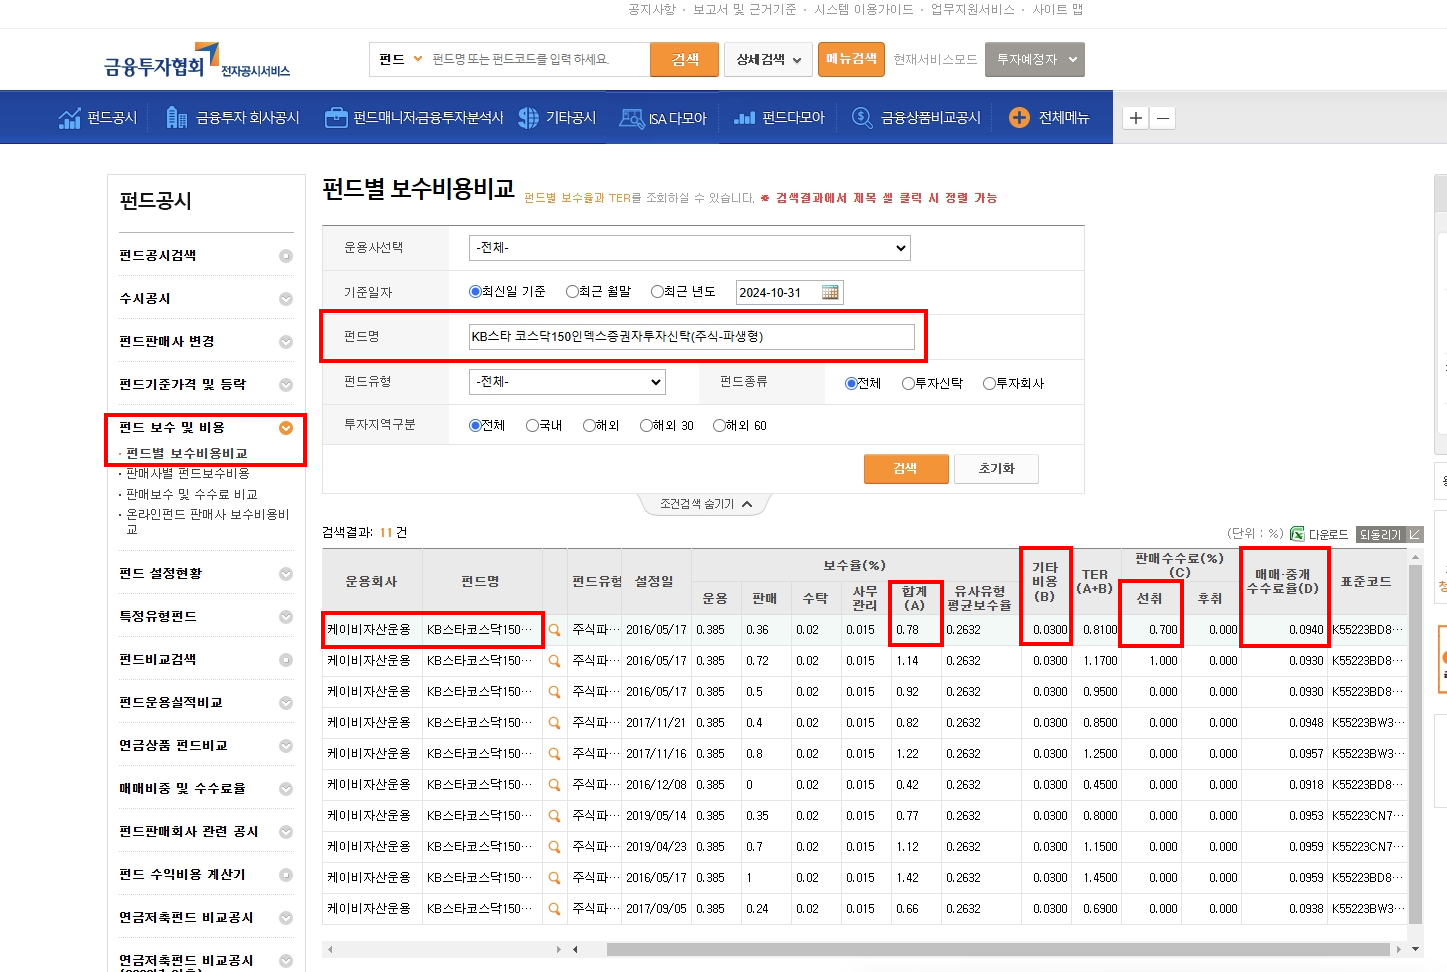Click the top fund name search box
The height and width of the screenshot is (972, 1447).
coord(538,59)
